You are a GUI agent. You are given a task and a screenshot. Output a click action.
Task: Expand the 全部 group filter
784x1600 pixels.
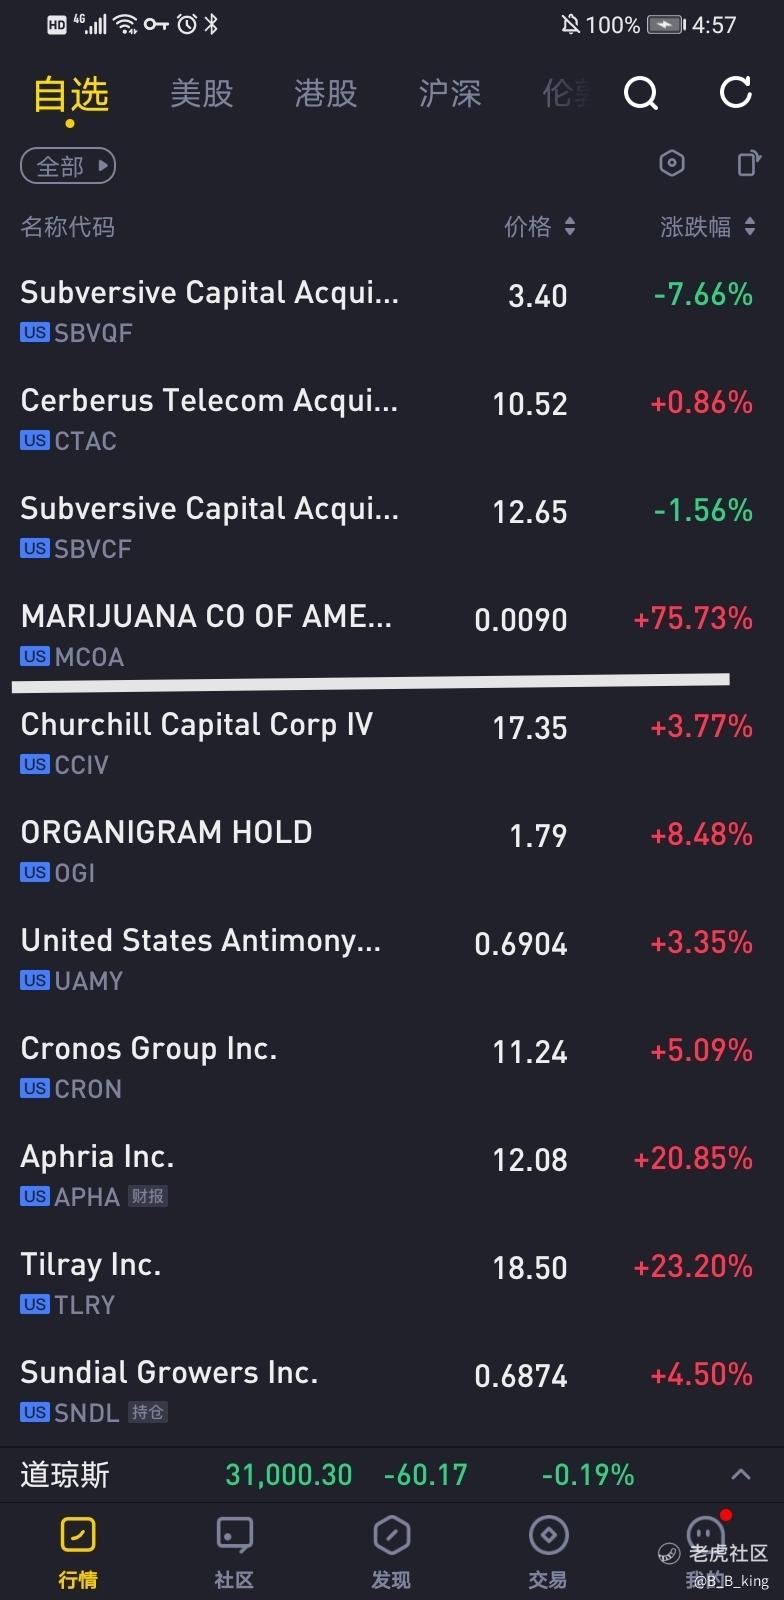pos(68,166)
